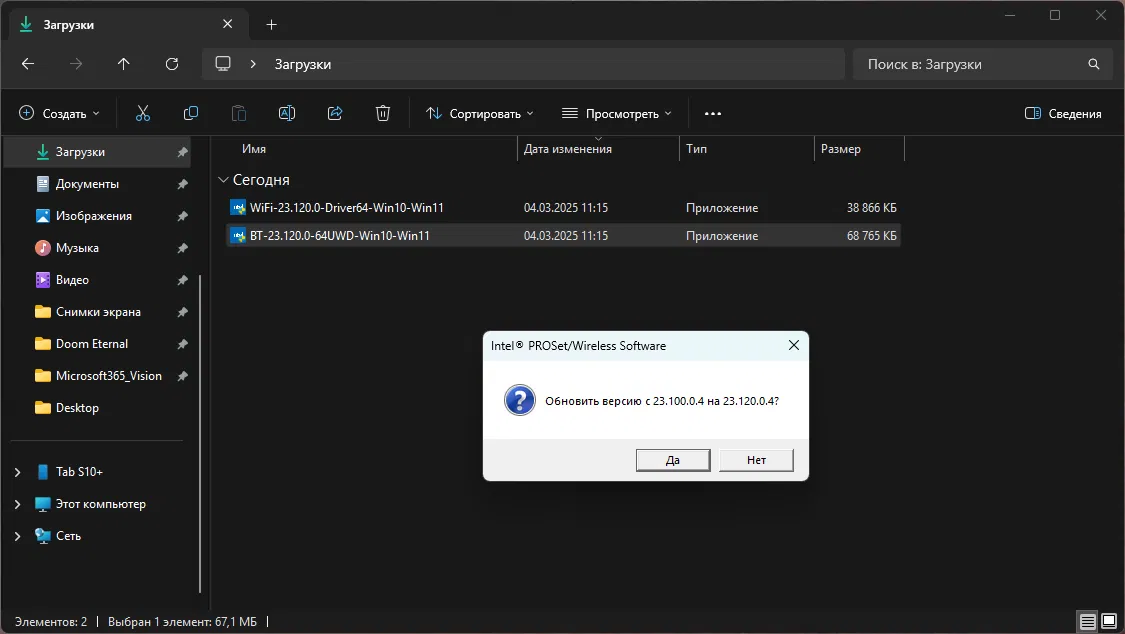Click the sidebar vertical scrollbar

[200, 434]
